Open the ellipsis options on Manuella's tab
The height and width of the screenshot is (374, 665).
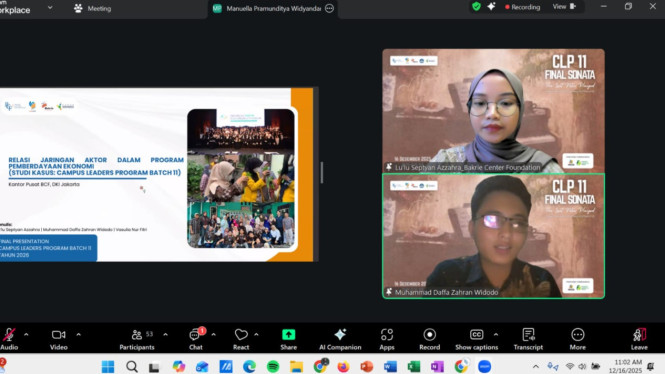click(330, 8)
